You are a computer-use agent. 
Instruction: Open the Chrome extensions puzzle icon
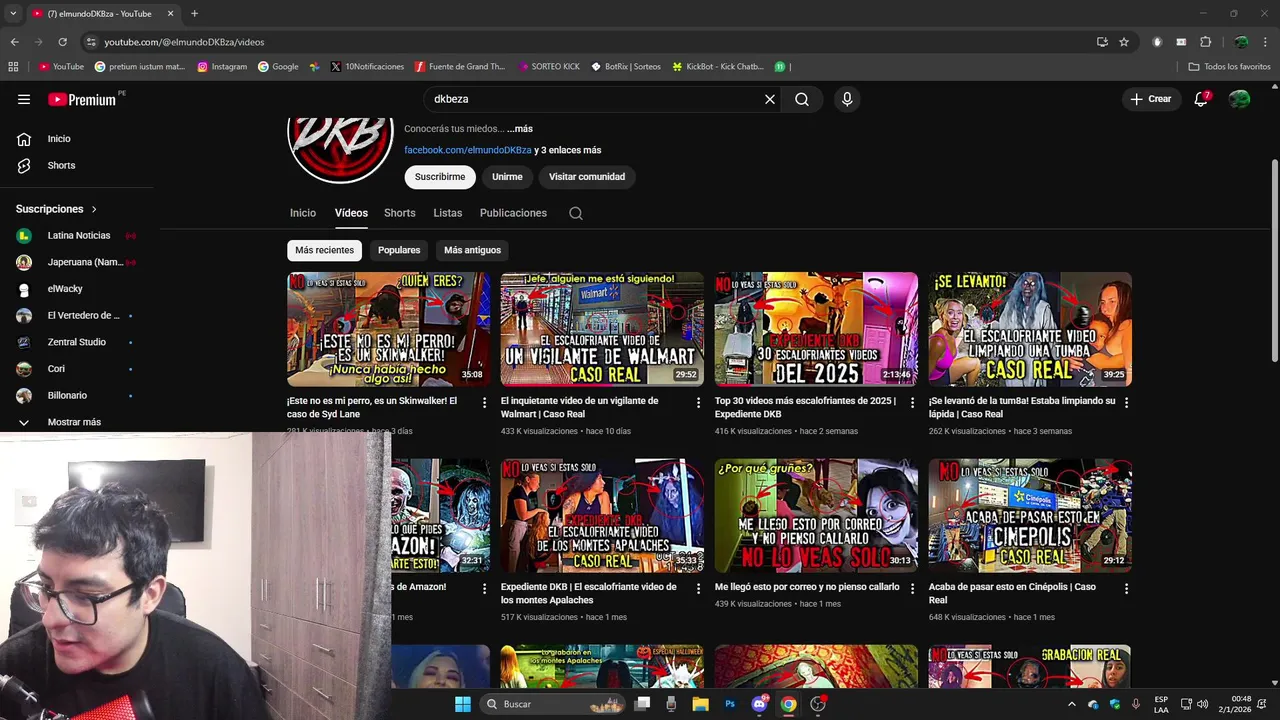1205,42
